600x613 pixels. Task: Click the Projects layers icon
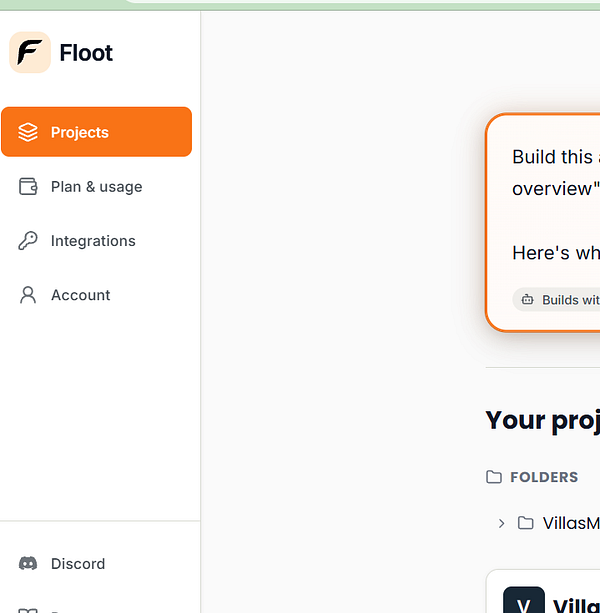point(28,132)
